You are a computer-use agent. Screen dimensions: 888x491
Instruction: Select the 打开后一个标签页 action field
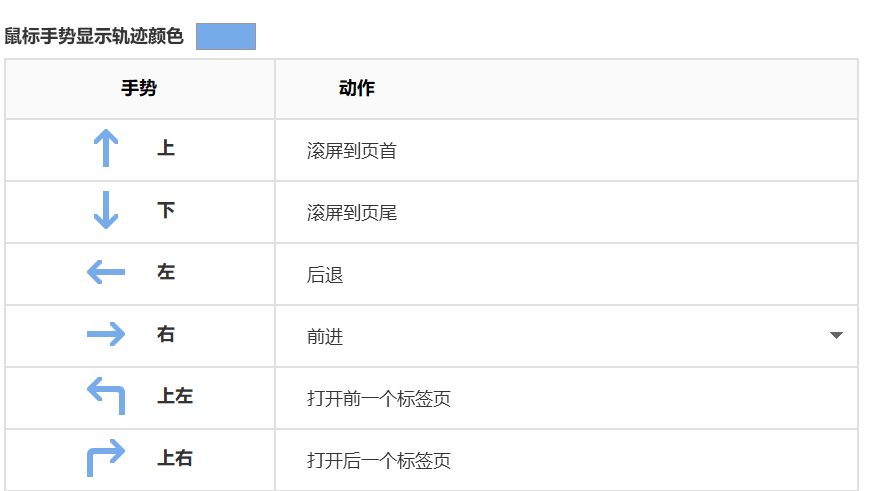pos(566,461)
